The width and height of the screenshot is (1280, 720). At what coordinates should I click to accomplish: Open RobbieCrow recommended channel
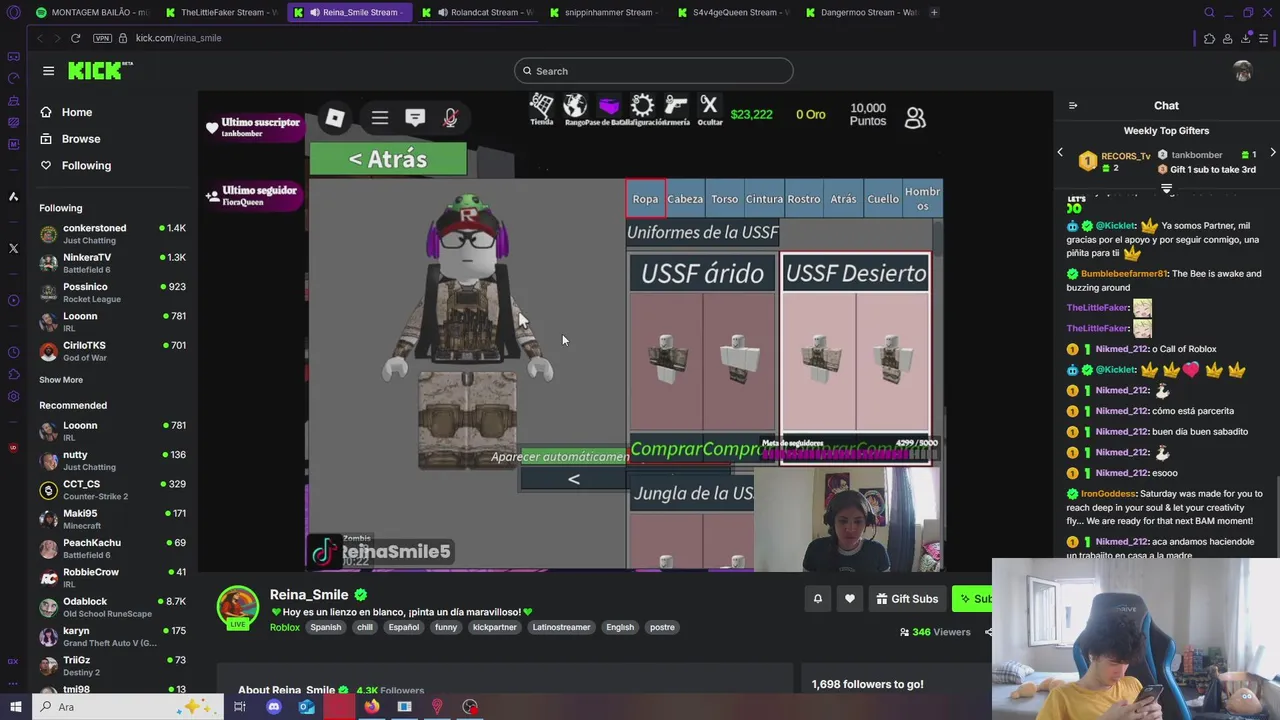(x=113, y=578)
